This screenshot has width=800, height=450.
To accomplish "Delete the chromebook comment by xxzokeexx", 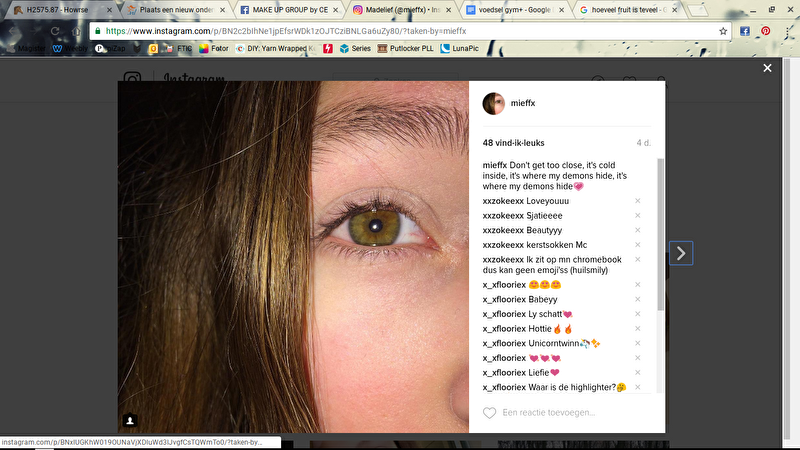I will coord(637,260).
